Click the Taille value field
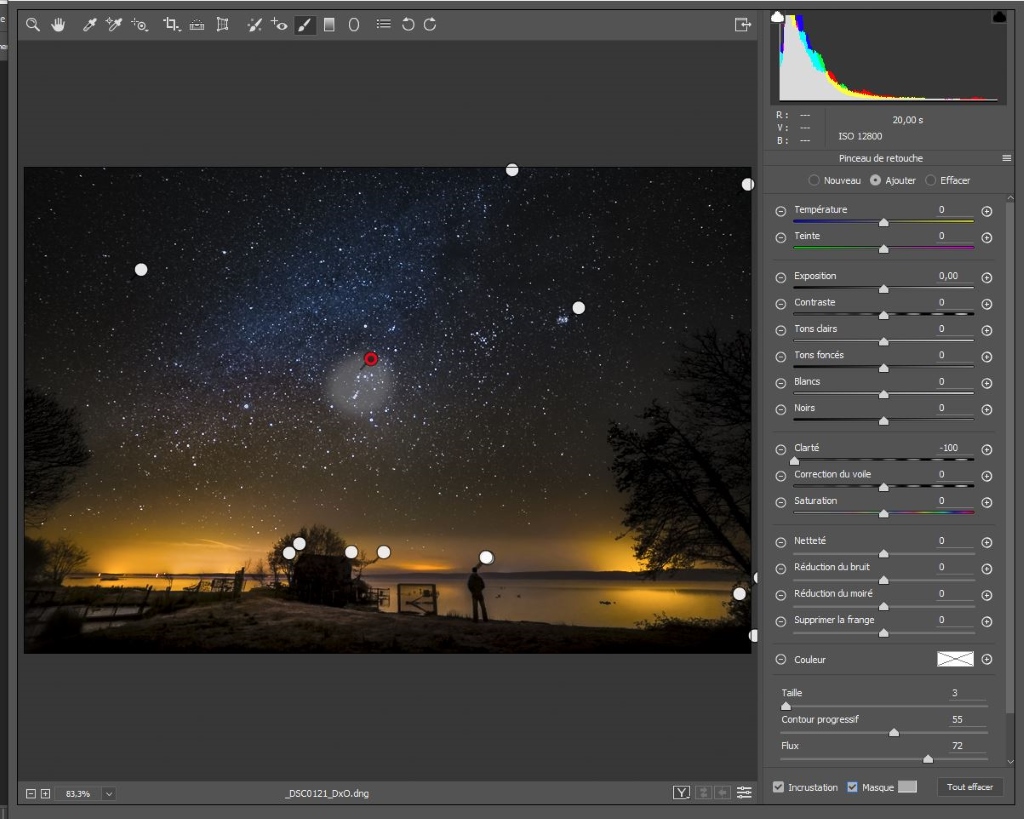The height and width of the screenshot is (819, 1024). pos(966,693)
